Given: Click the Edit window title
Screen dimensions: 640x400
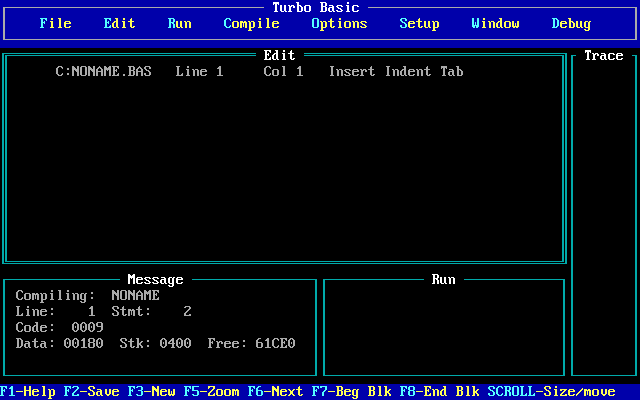Looking at the screenshot, I should click(x=280, y=55).
